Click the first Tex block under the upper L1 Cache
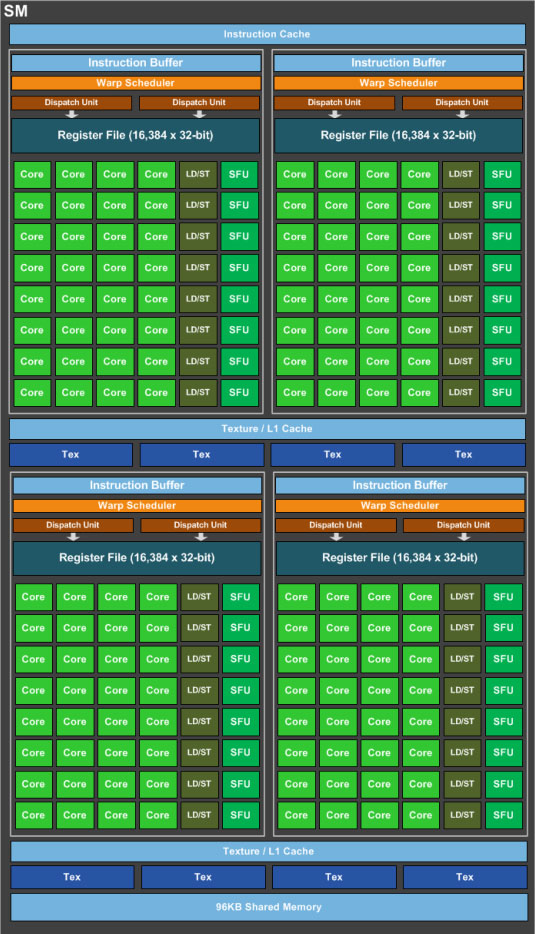This screenshot has width=535, height=934. tap(71, 454)
